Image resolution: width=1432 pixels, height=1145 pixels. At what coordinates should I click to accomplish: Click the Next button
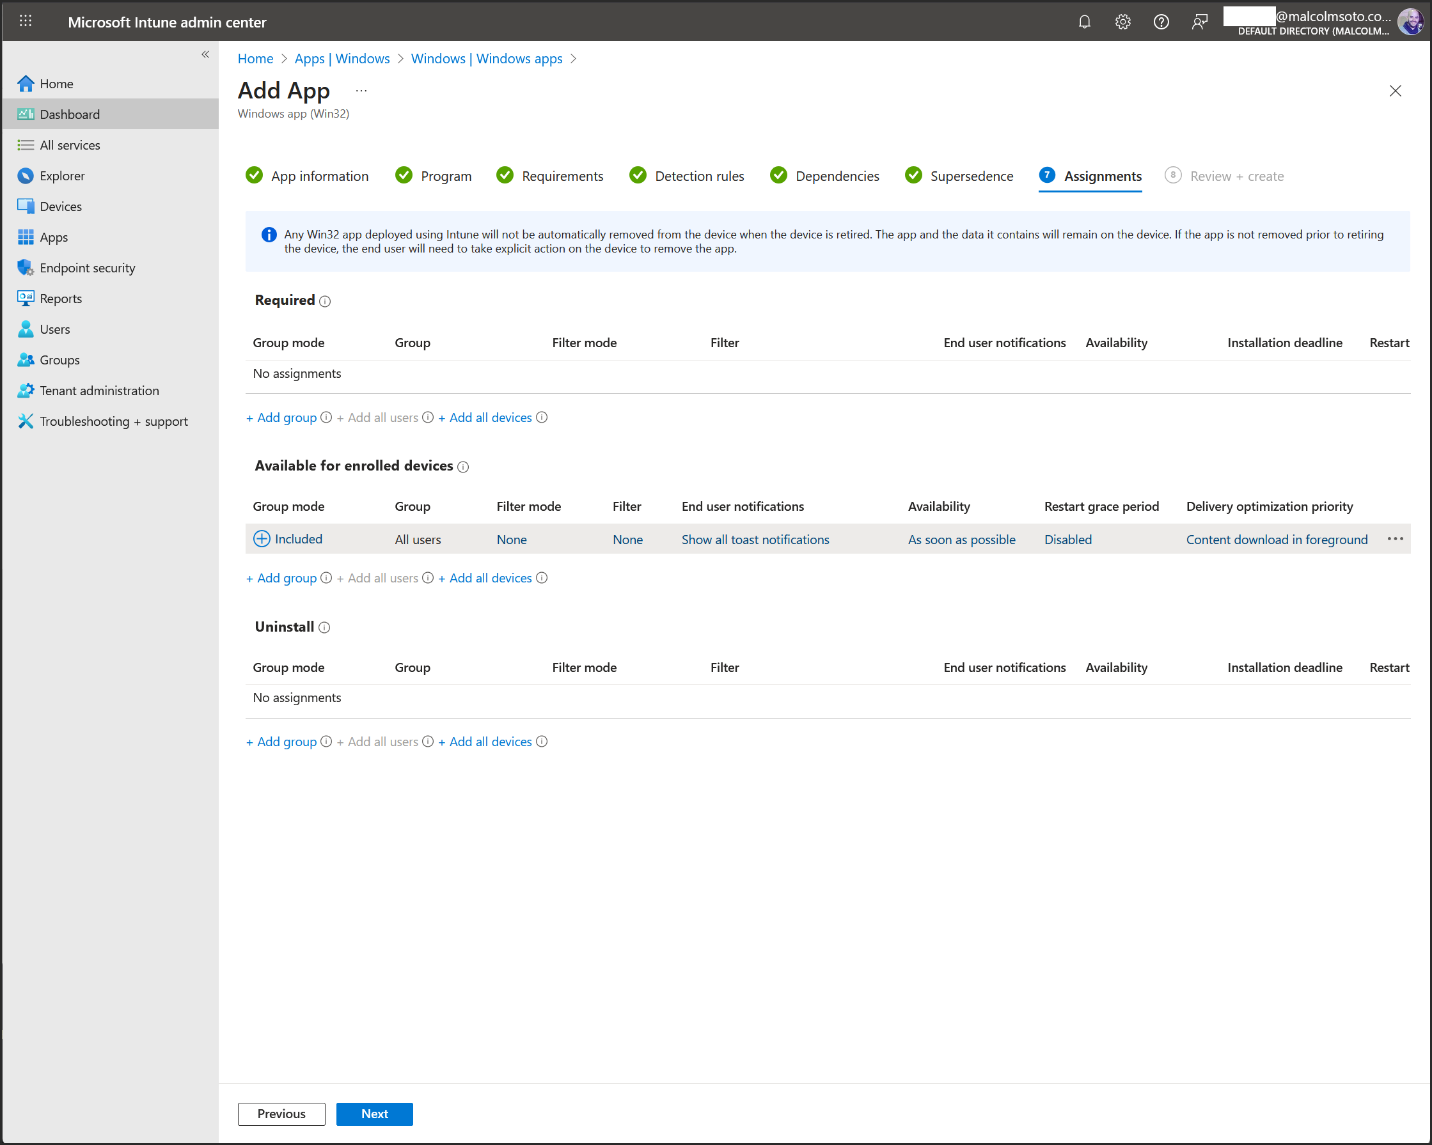(374, 1114)
